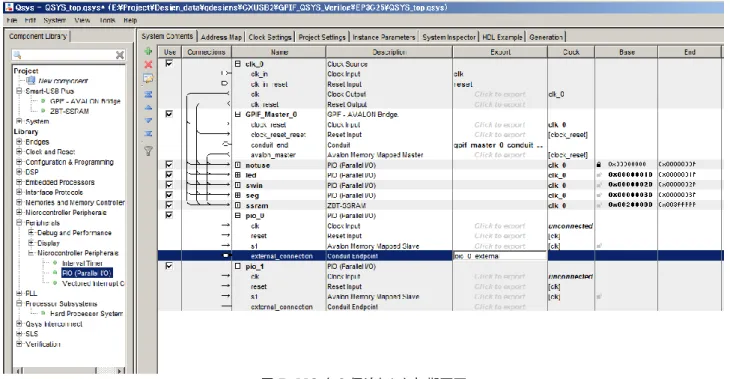This screenshot has width=730, height=379.
Task: Expand the DSP library category
Action: [x=19, y=172]
